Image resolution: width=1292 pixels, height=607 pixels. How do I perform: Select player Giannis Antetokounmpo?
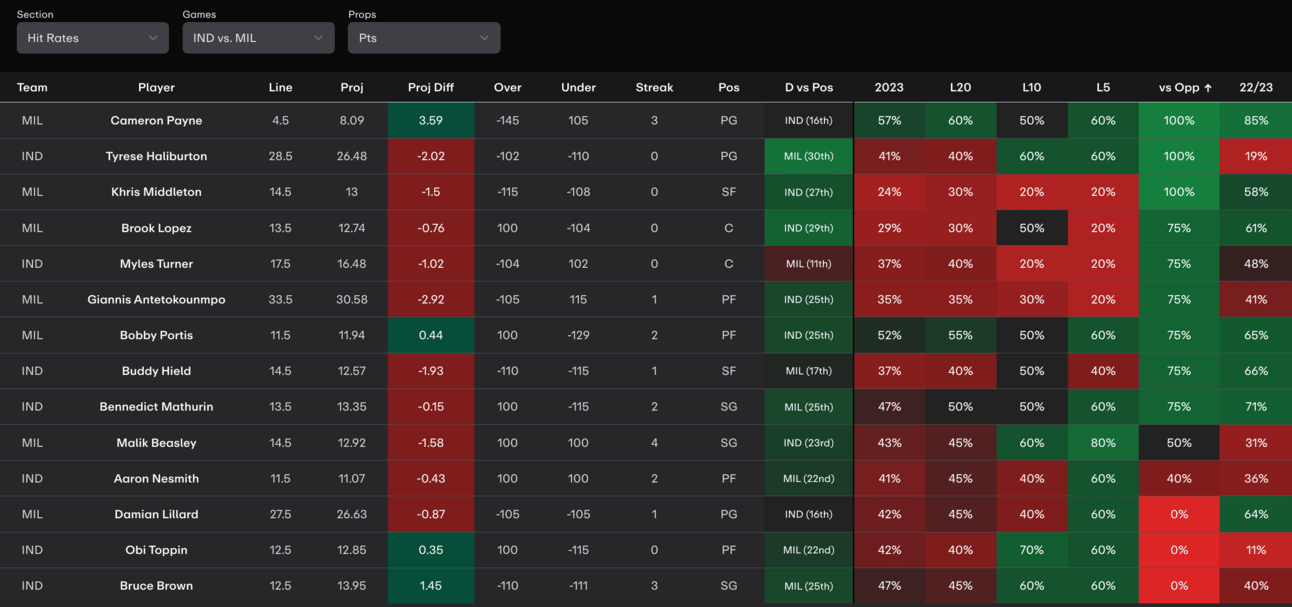[x=156, y=299]
